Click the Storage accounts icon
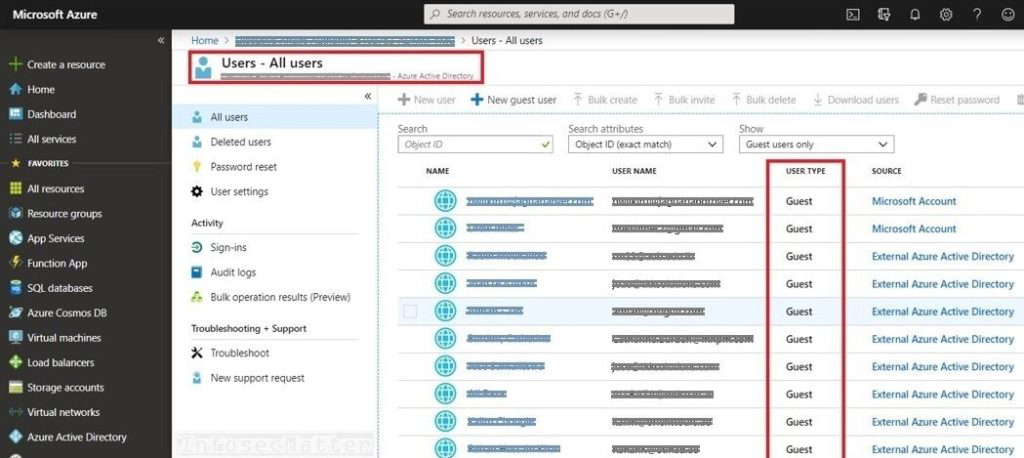1024x458 pixels. click(16, 387)
